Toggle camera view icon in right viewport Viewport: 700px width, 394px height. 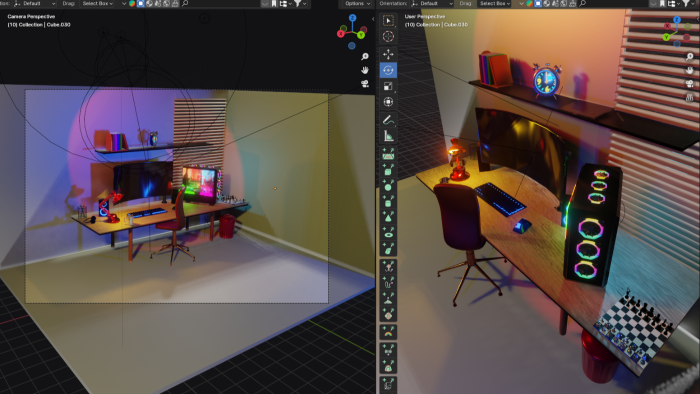click(x=690, y=83)
